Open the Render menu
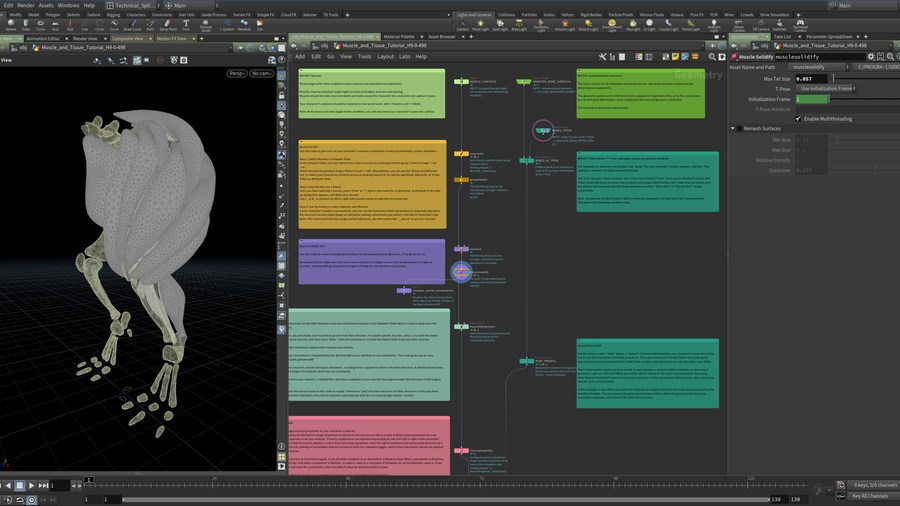The image size is (900, 506). (x=25, y=5)
